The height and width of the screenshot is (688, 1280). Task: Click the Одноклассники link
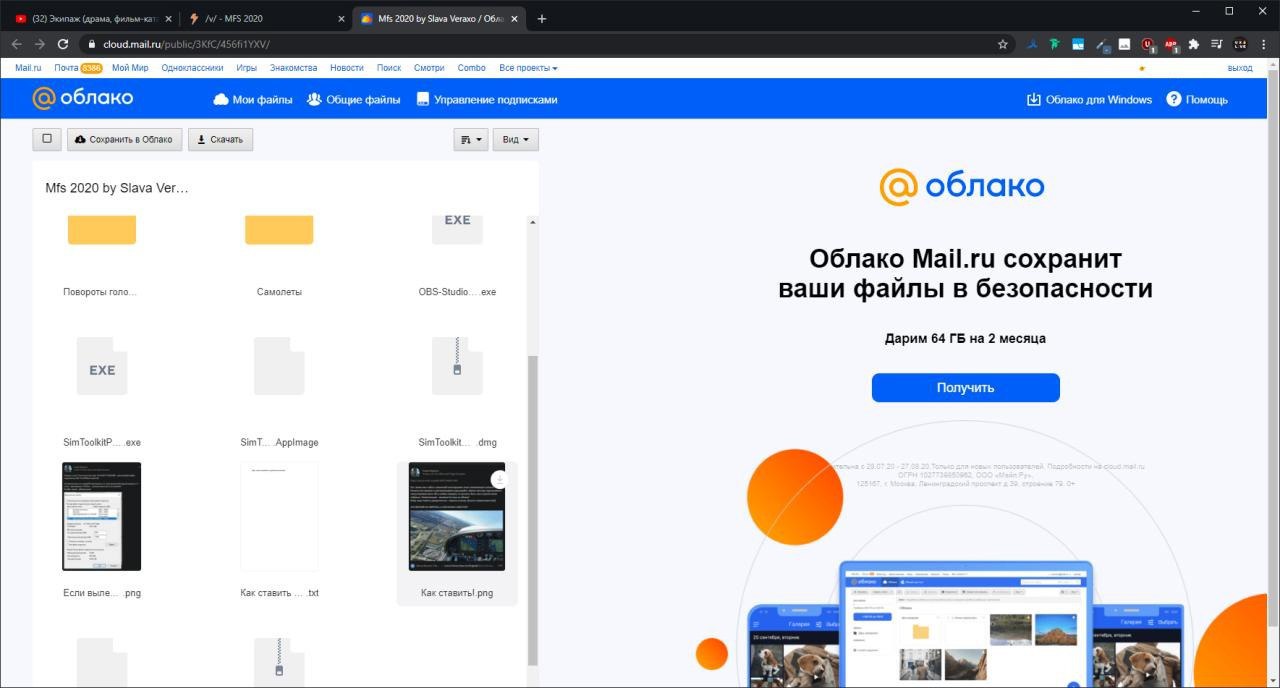click(x=192, y=68)
